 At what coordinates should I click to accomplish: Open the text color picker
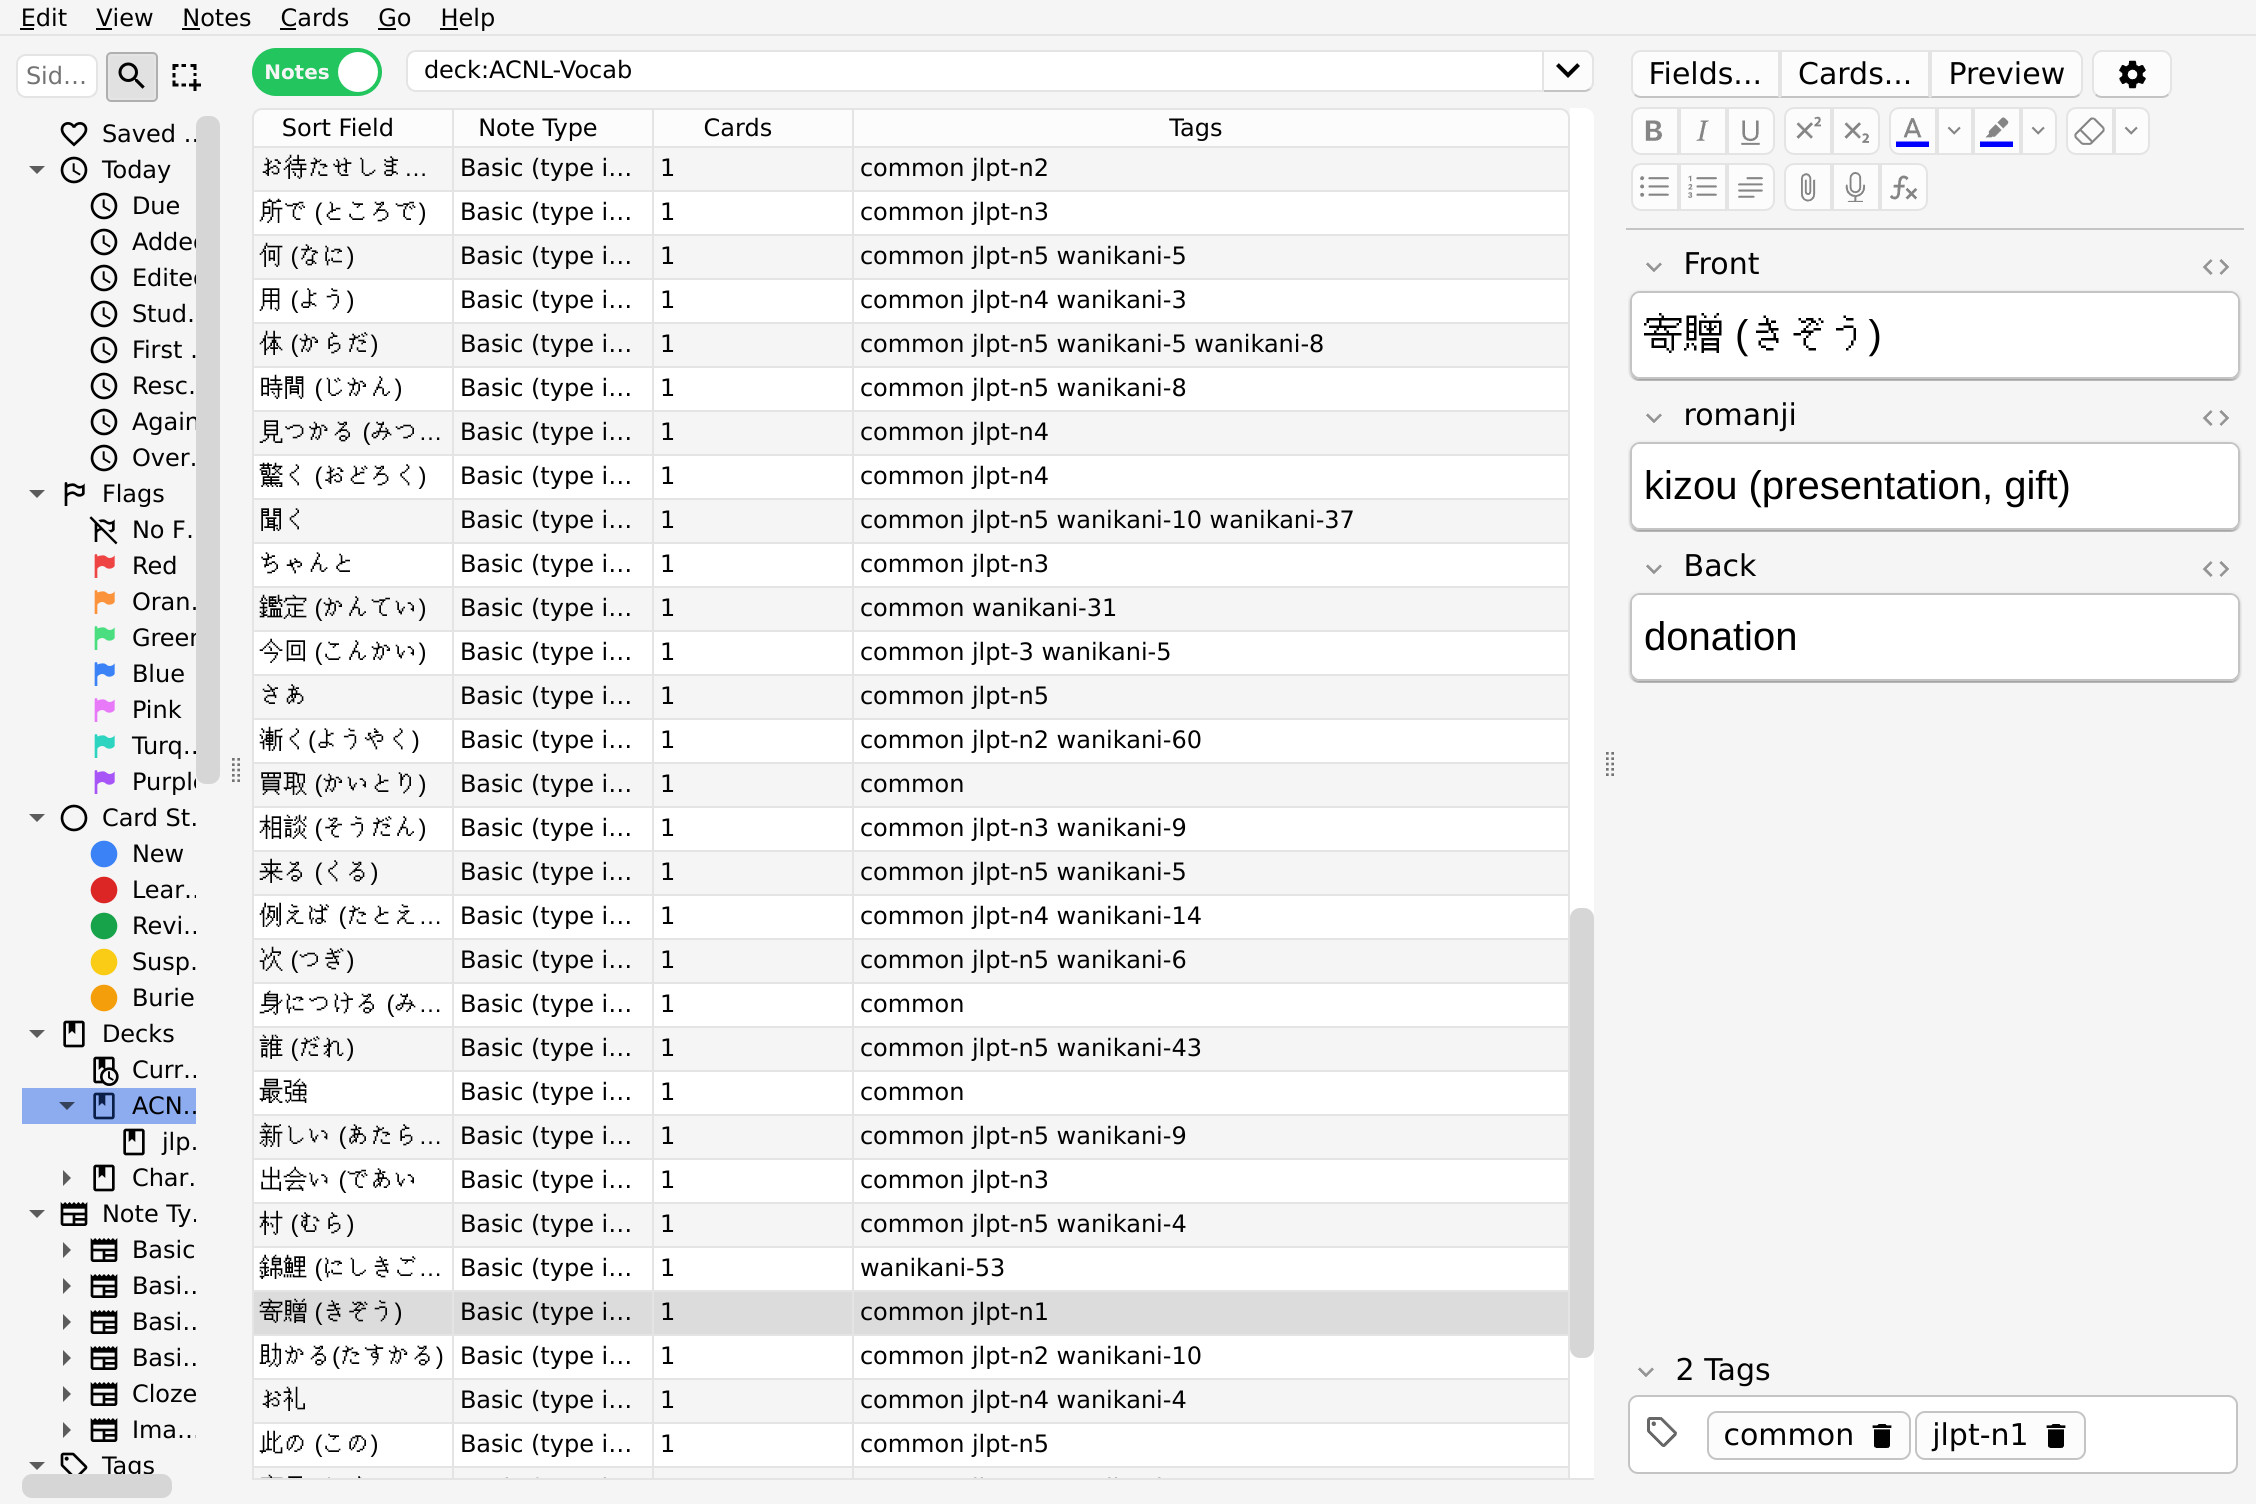coord(1954,130)
